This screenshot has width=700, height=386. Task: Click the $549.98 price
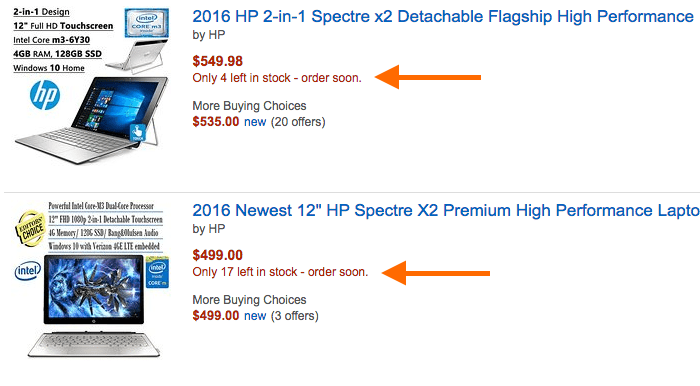click(x=217, y=61)
